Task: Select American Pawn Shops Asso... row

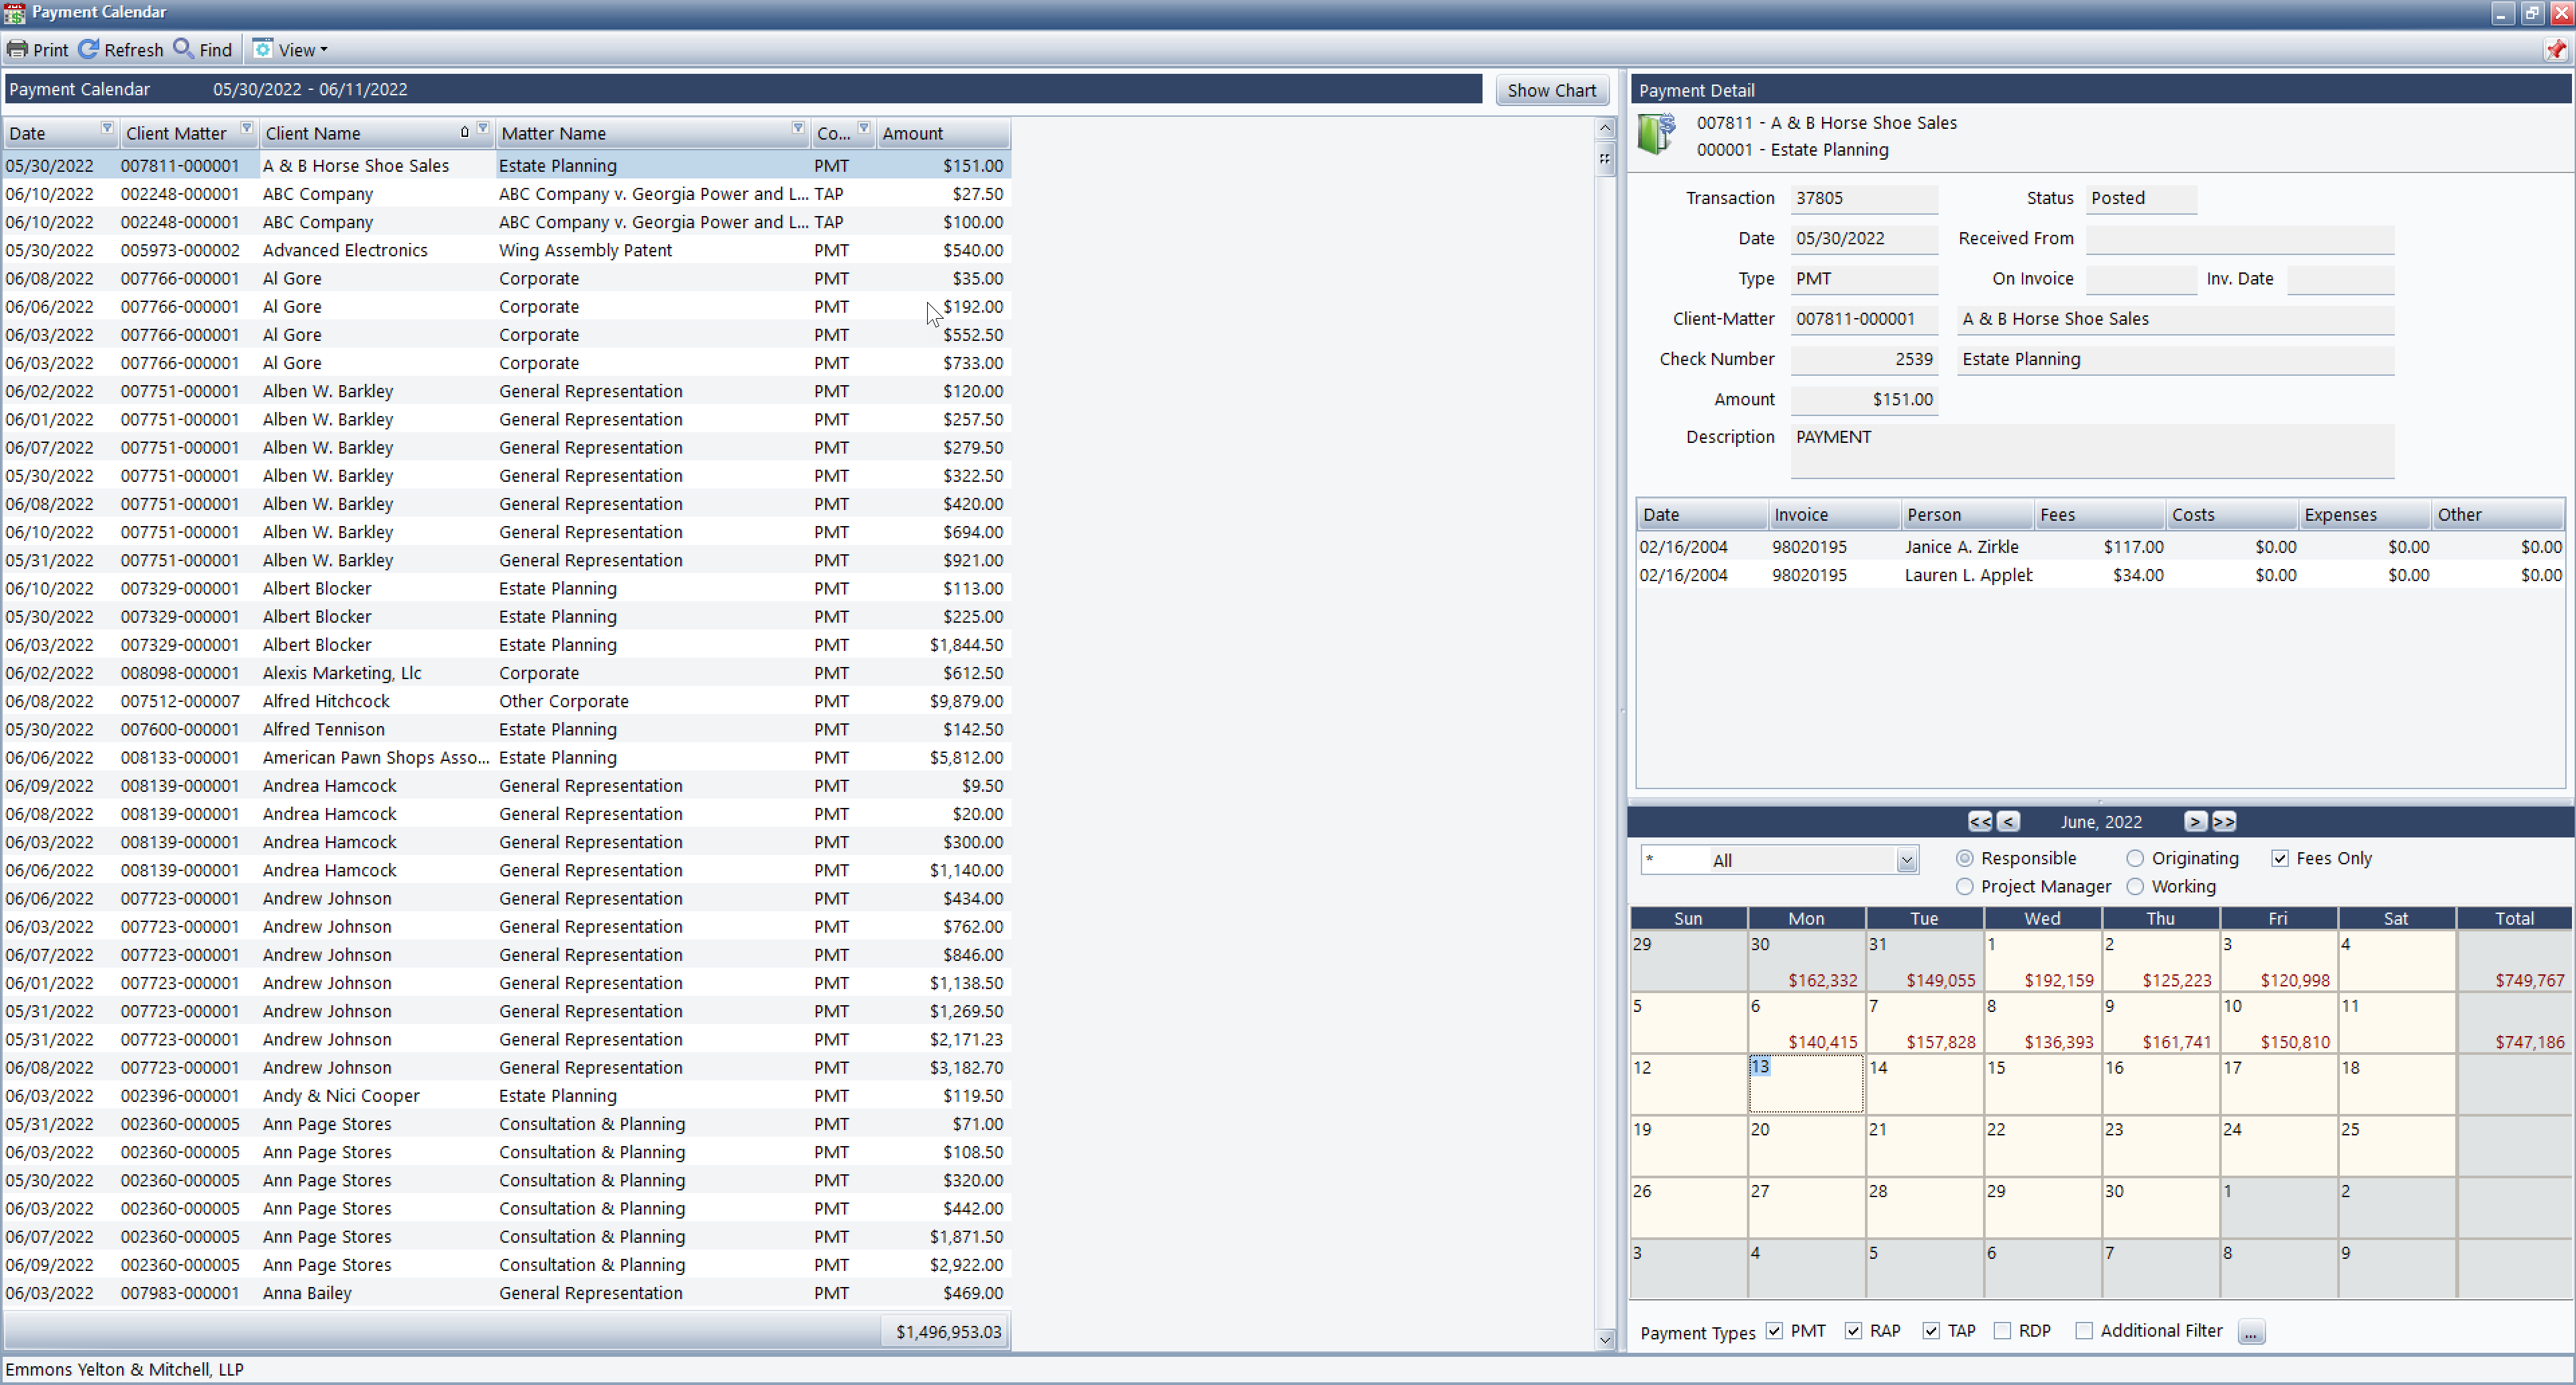Action: 506,758
